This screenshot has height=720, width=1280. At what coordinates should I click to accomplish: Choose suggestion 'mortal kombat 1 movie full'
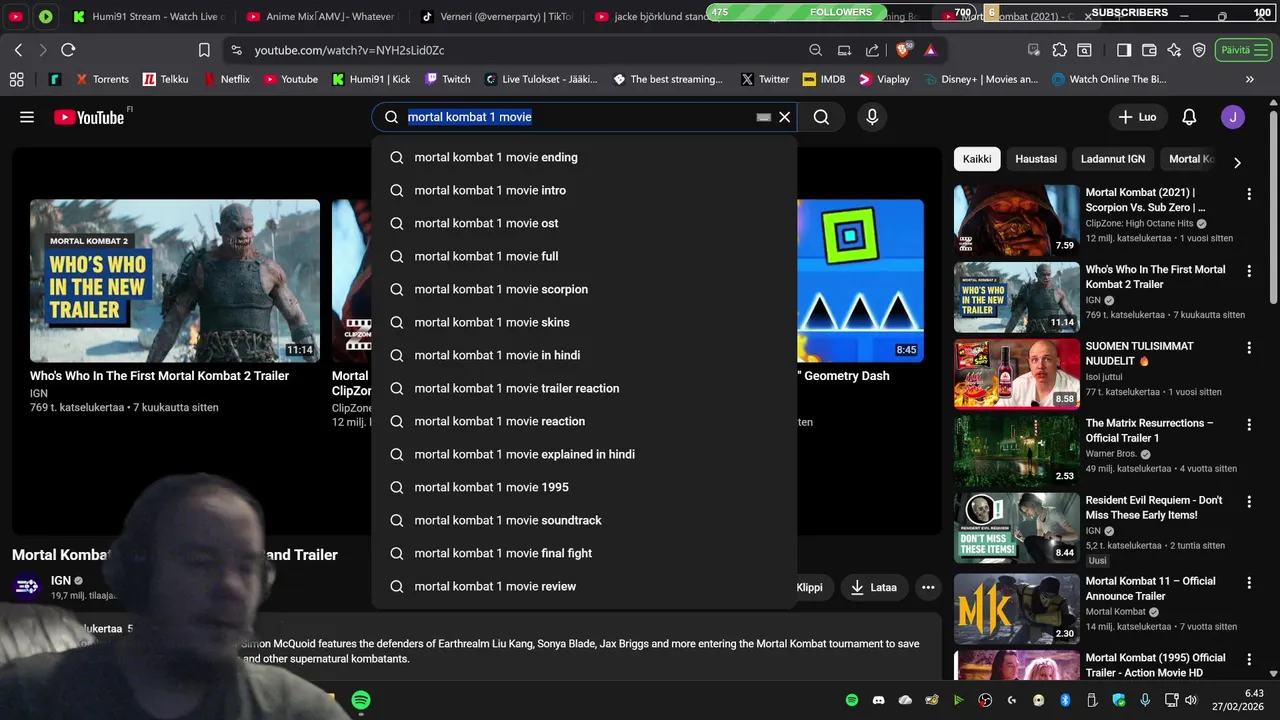tap(584, 256)
